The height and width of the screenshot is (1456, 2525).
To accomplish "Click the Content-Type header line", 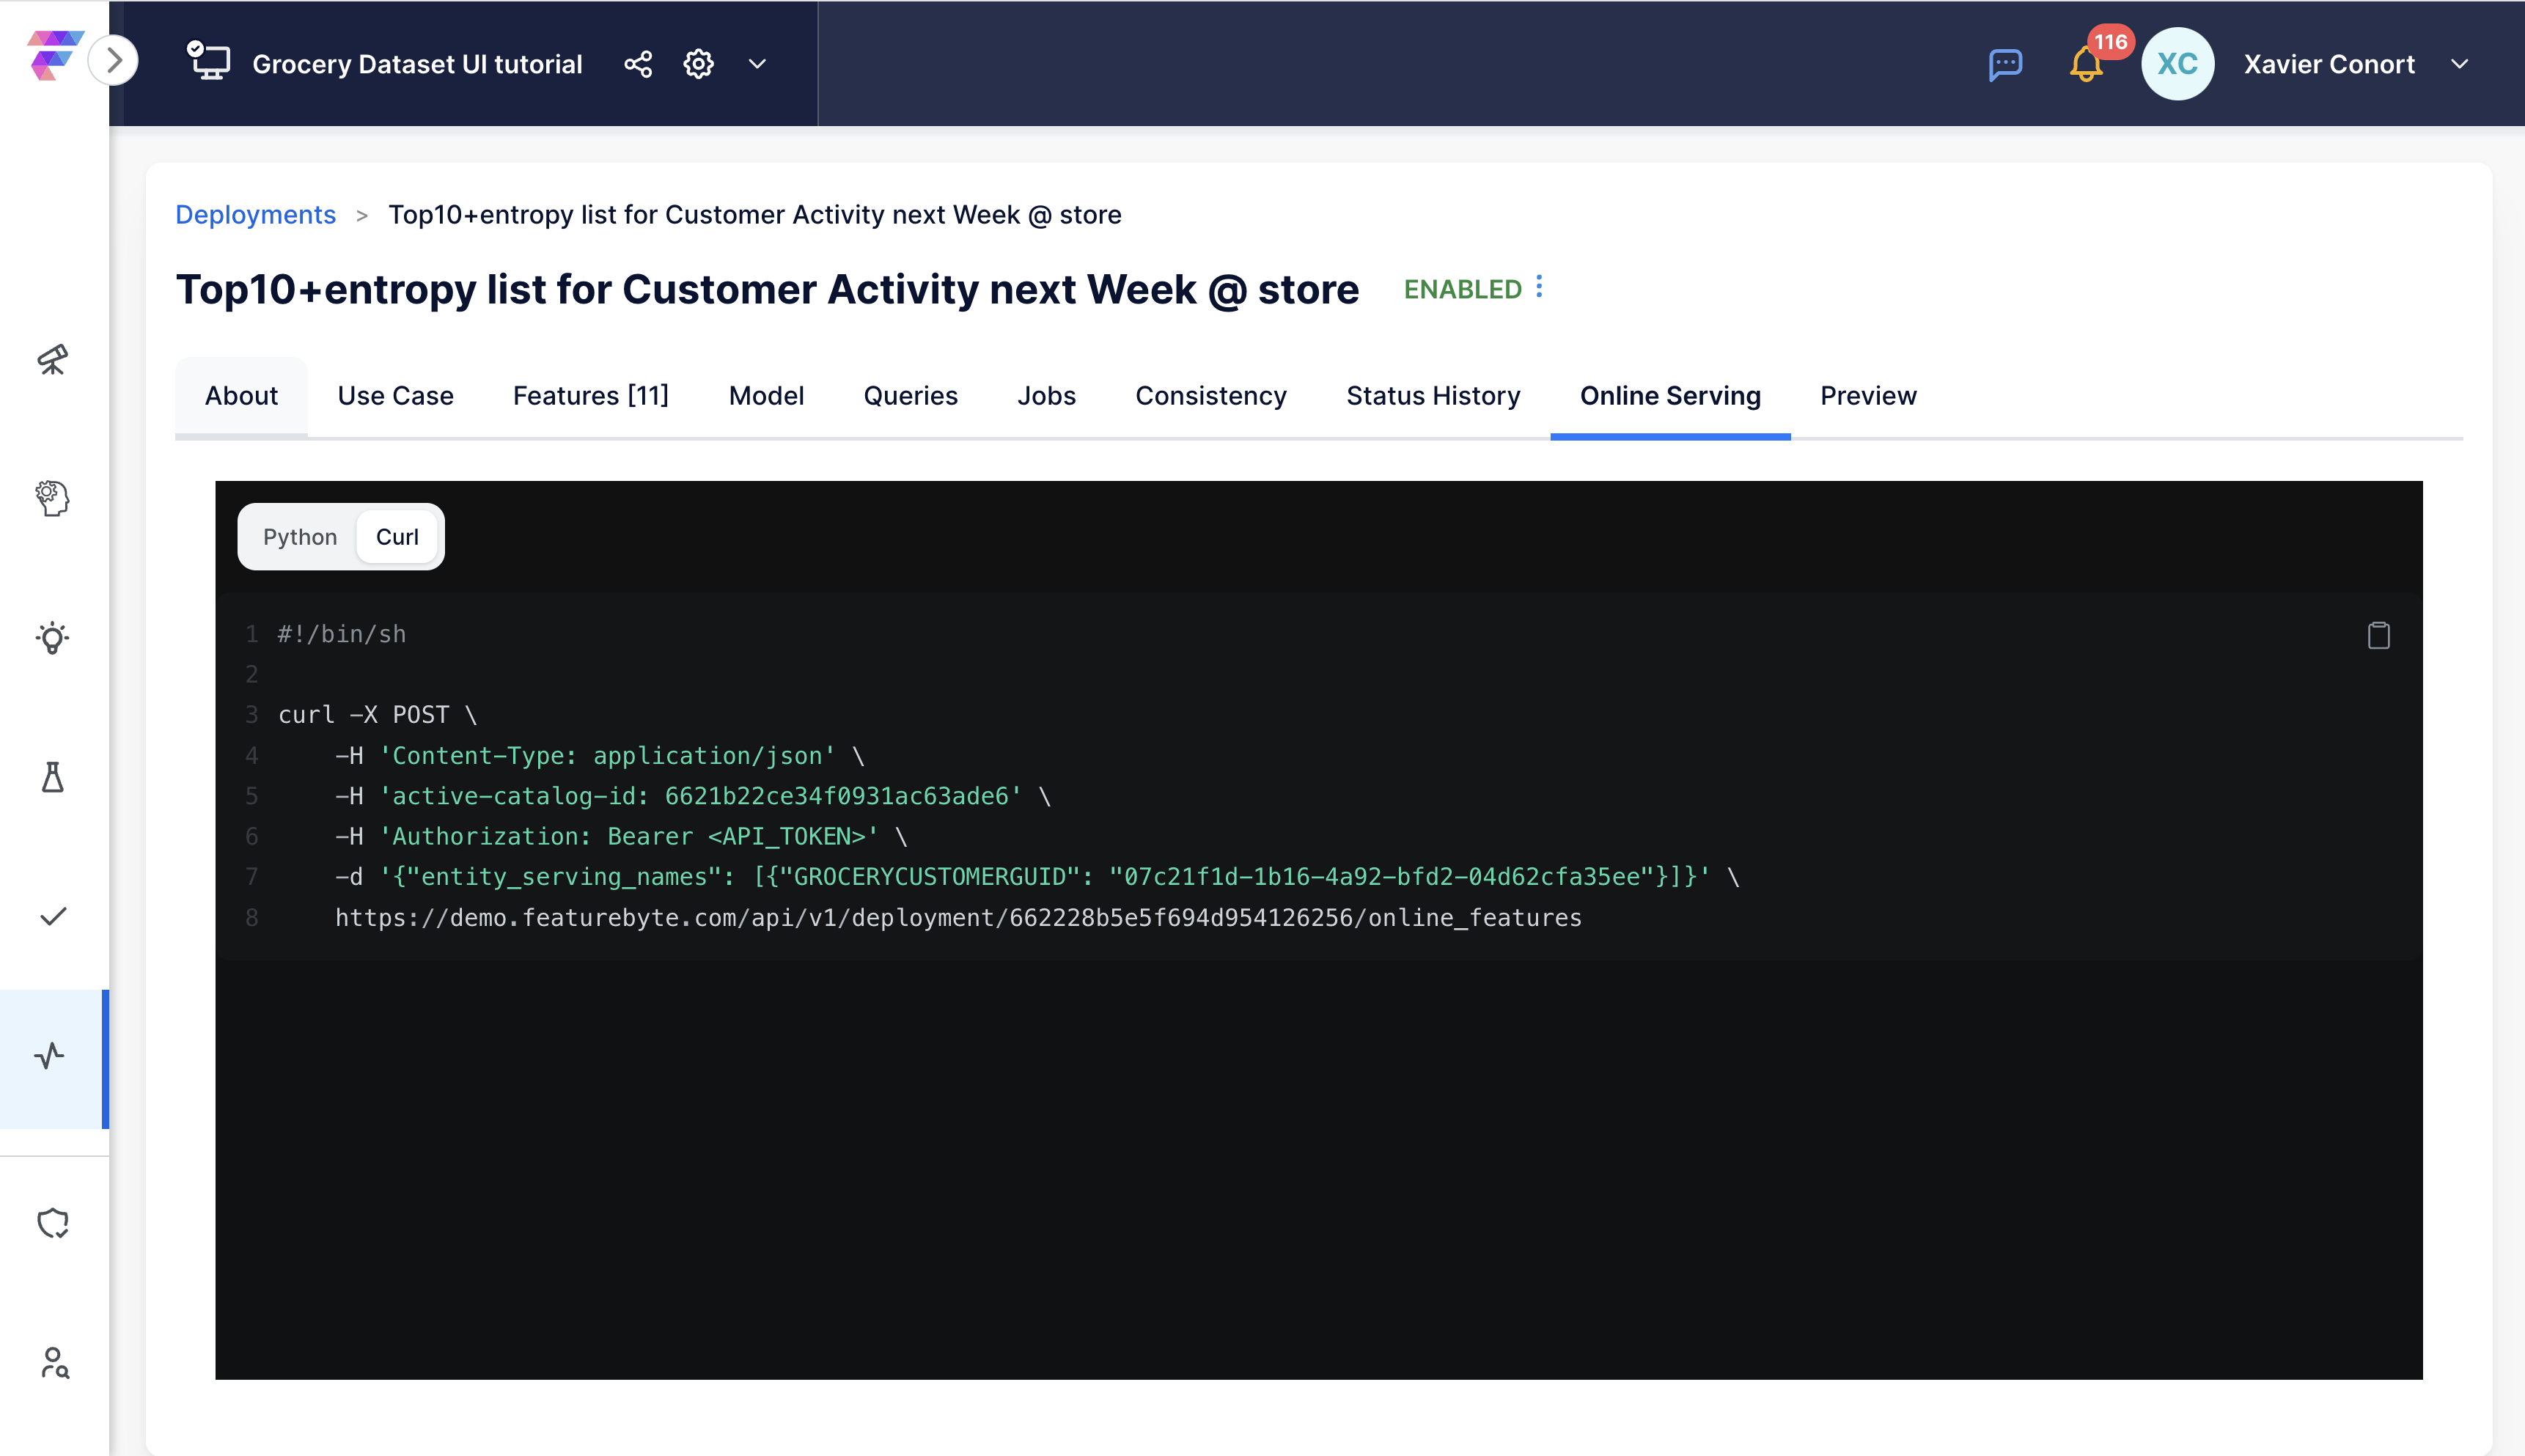I will coord(599,756).
